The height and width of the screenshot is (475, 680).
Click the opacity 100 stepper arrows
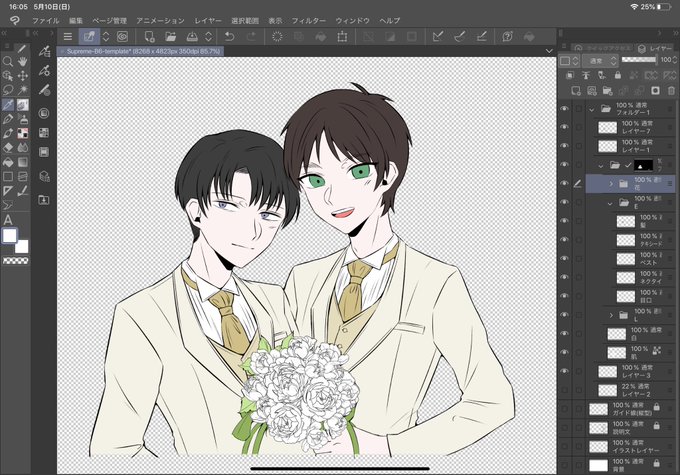click(675, 59)
